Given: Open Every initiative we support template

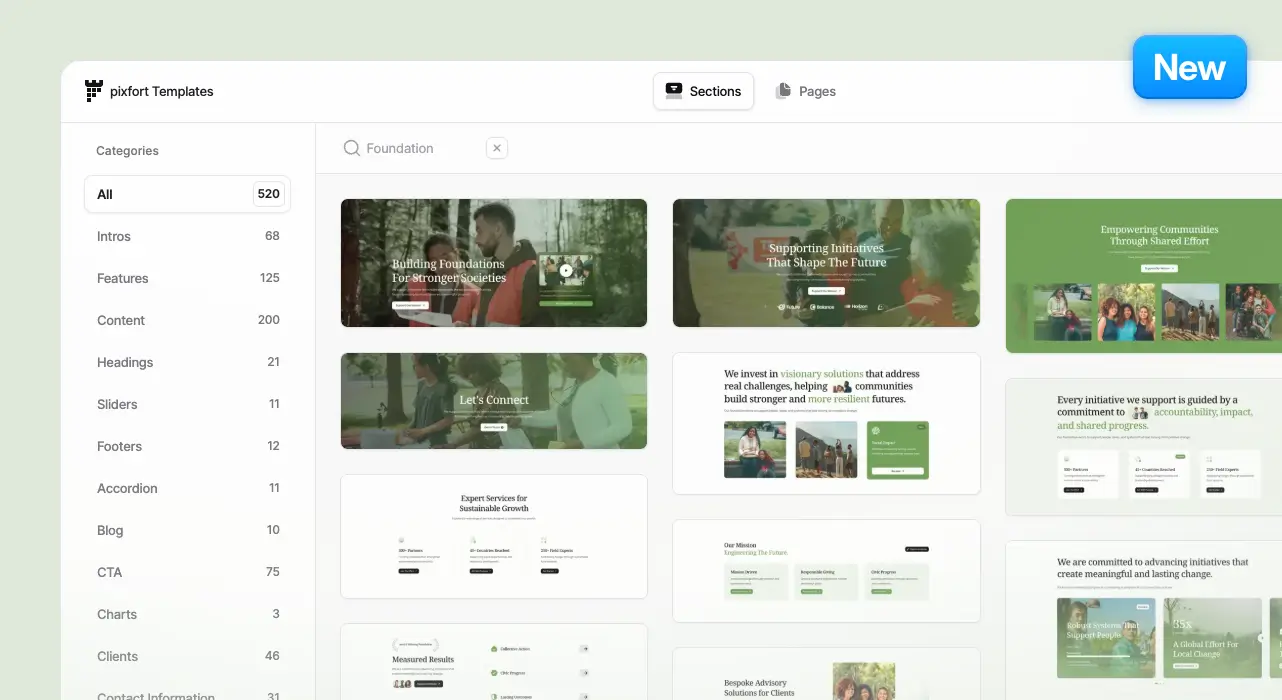Looking at the screenshot, I should (x=1144, y=447).
